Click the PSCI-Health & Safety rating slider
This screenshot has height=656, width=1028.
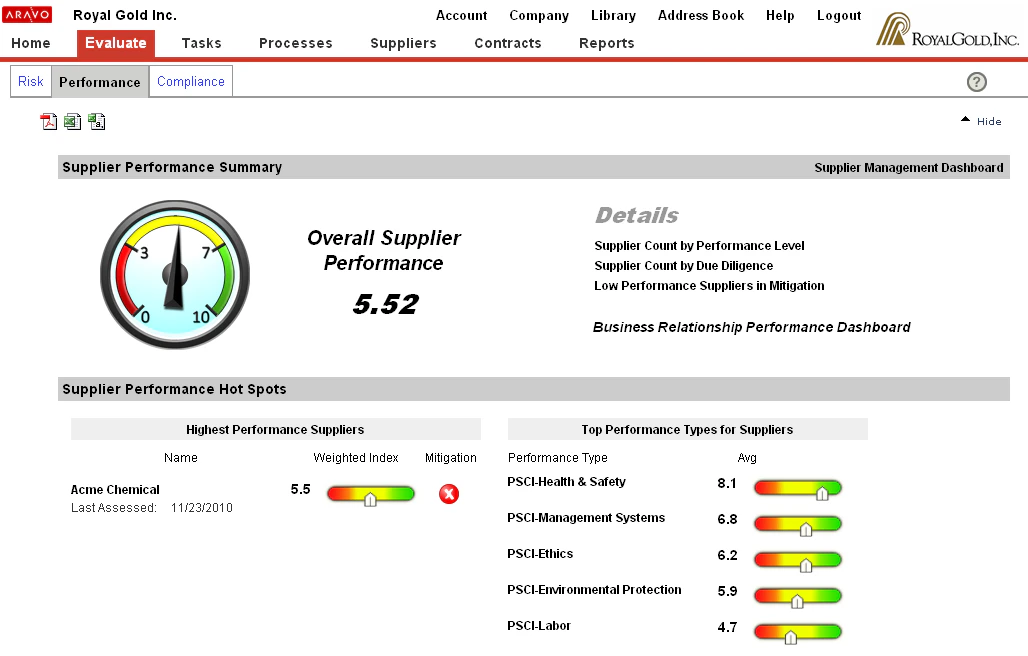point(797,487)
